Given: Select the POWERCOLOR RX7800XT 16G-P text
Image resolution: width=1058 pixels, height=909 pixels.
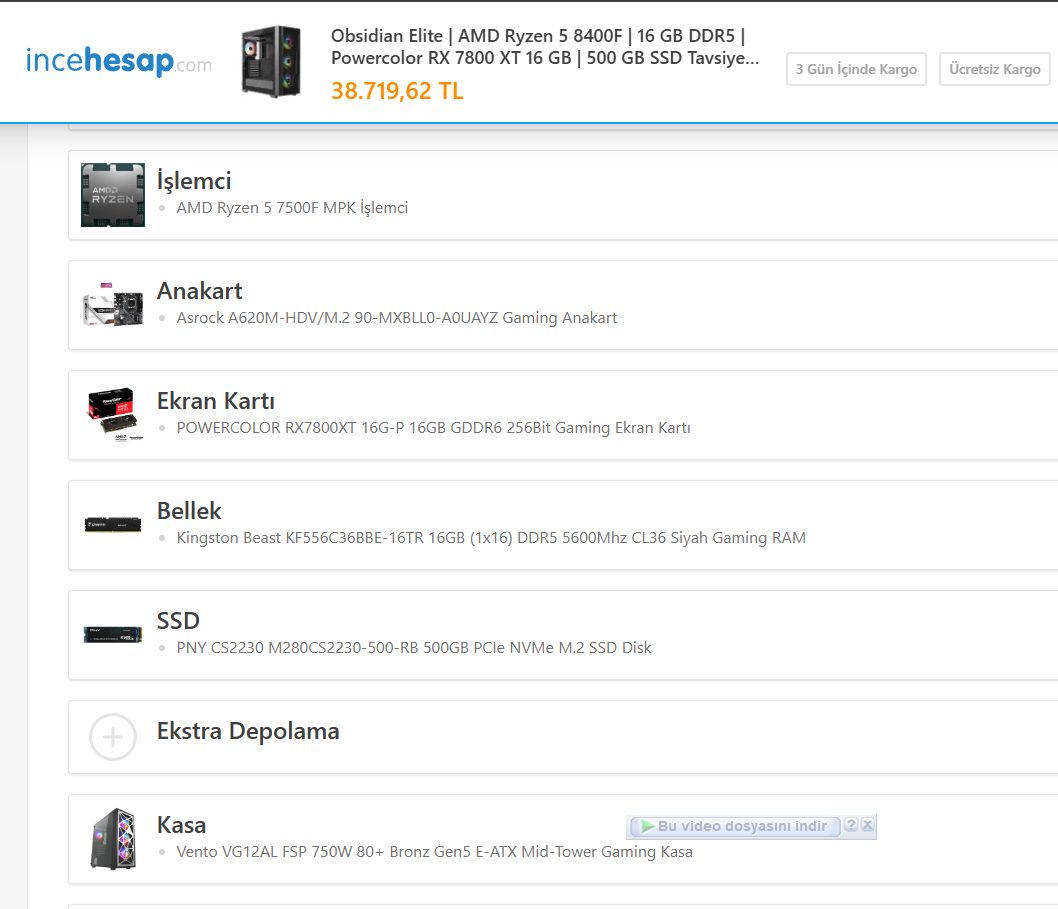Looking at the screenshot, I should 433,428.
